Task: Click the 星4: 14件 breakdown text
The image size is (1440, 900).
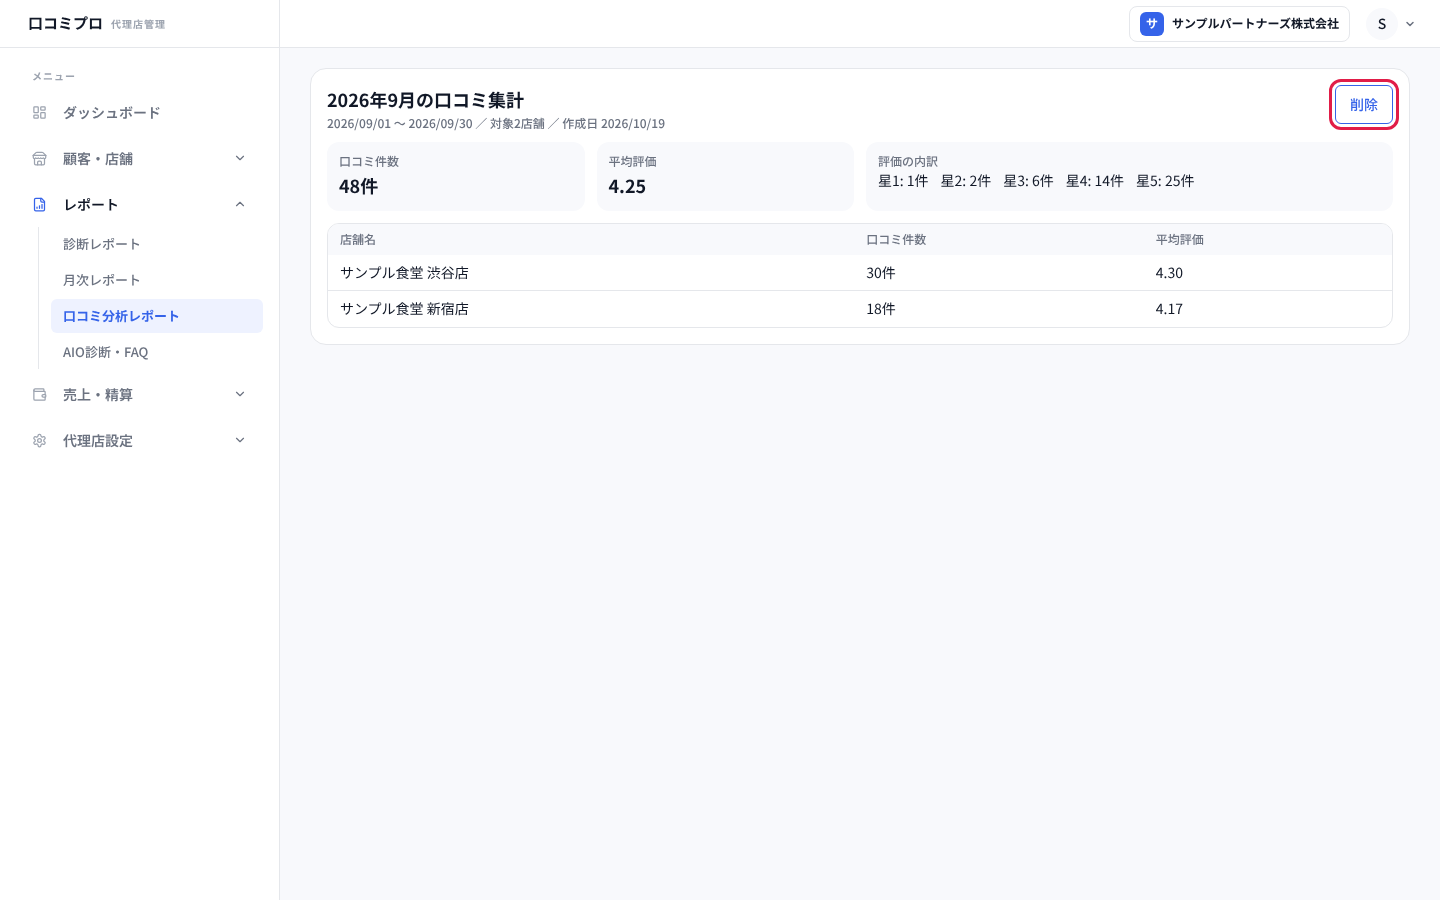Action: [x=1095, y=181]
